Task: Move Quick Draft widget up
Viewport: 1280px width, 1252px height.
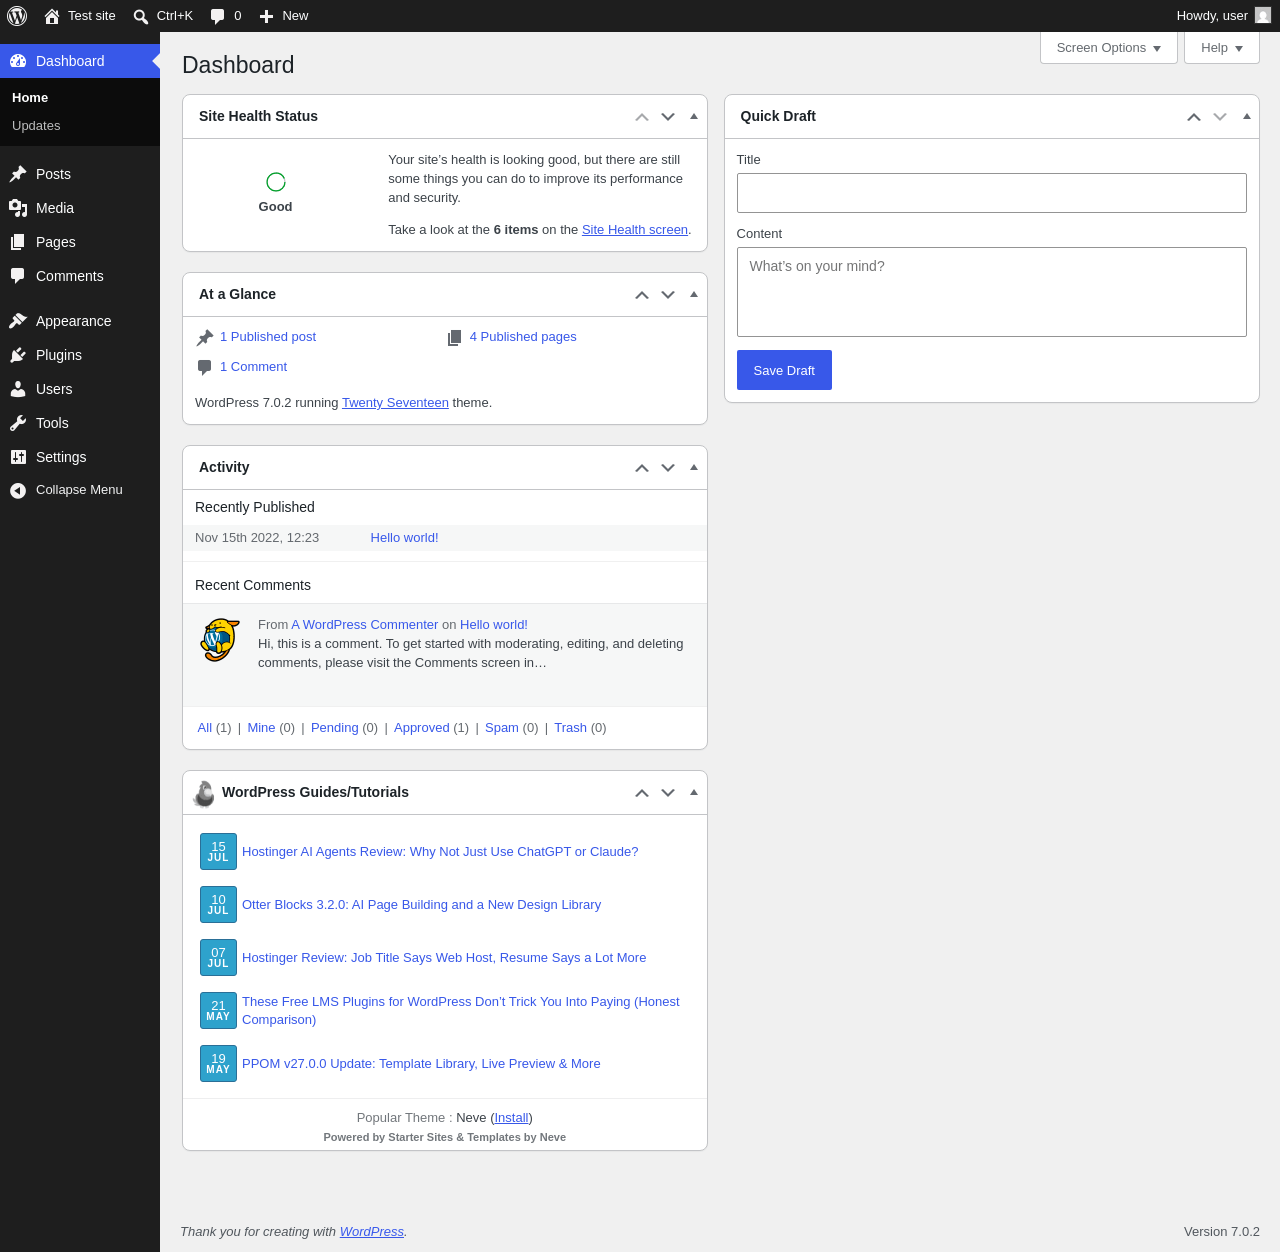Action: [x=1194, y=117]
